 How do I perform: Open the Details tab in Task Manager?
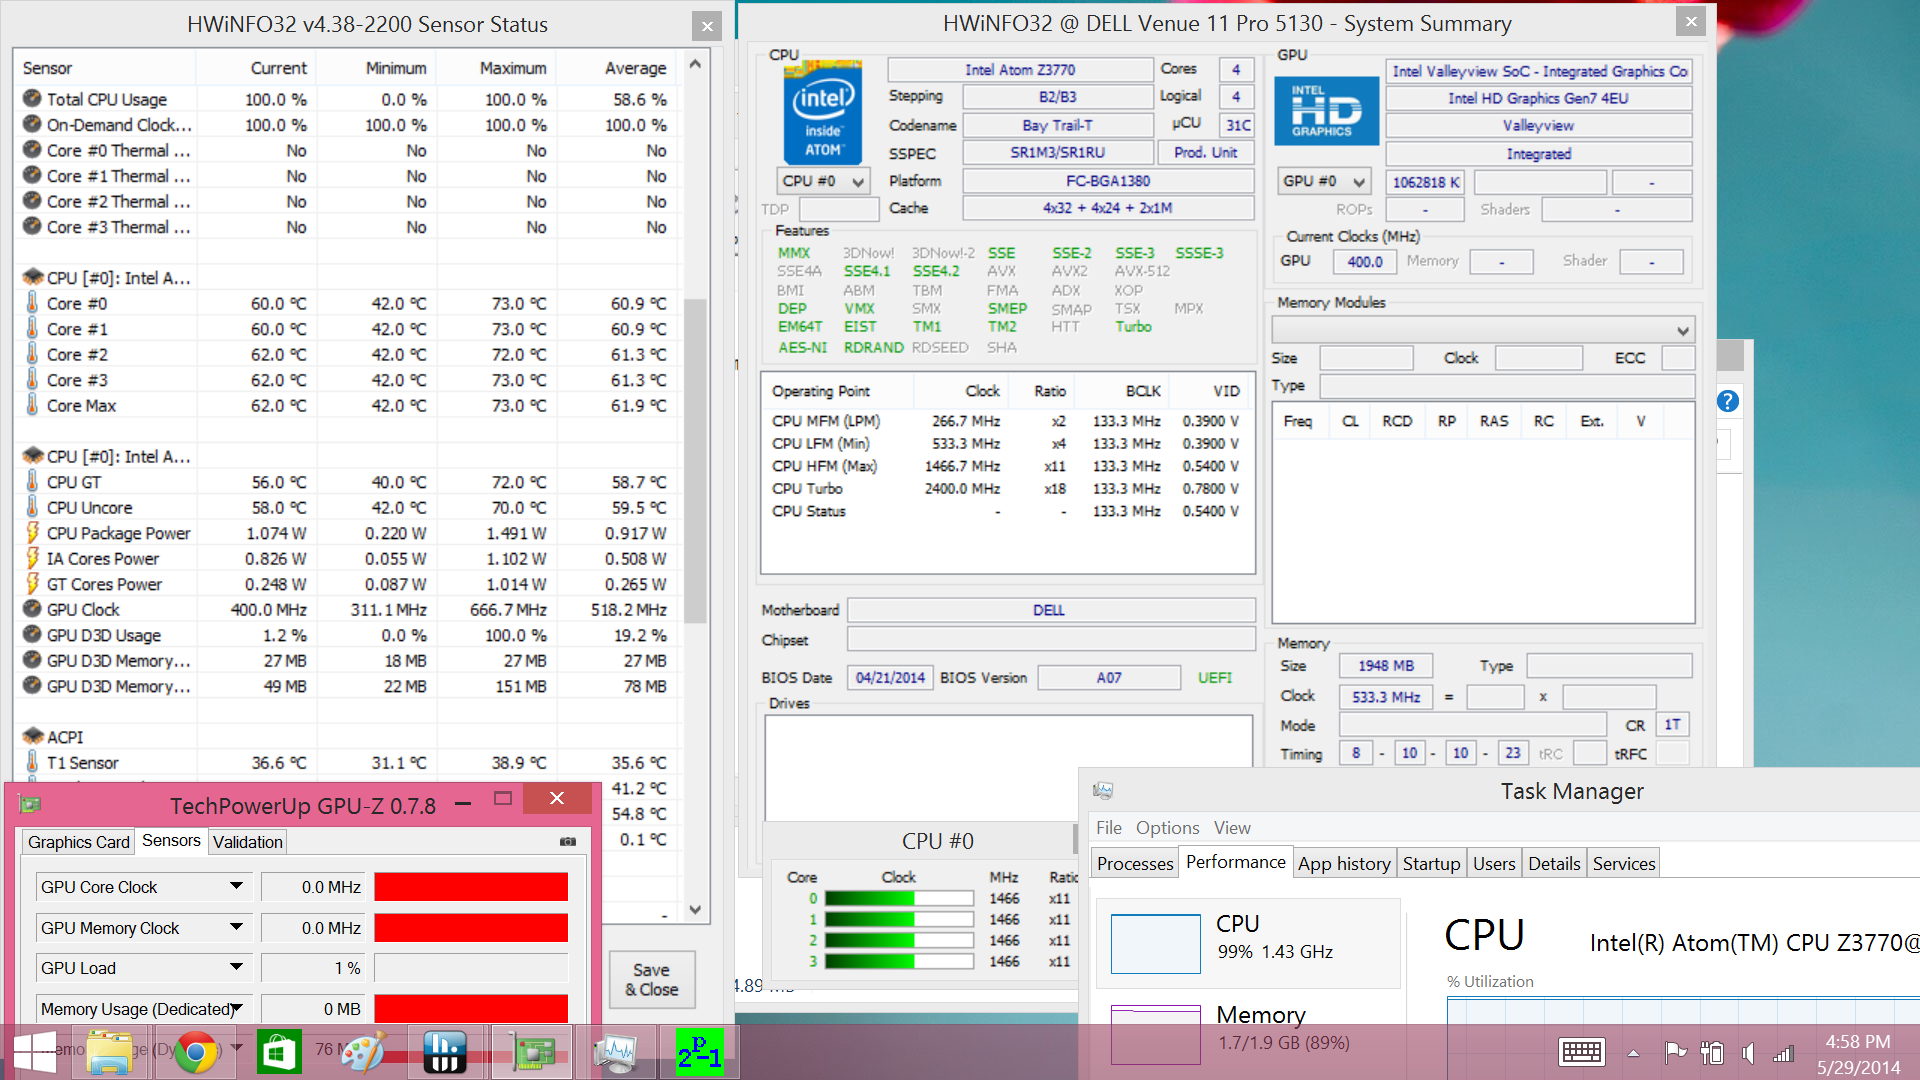point(1554,863)
